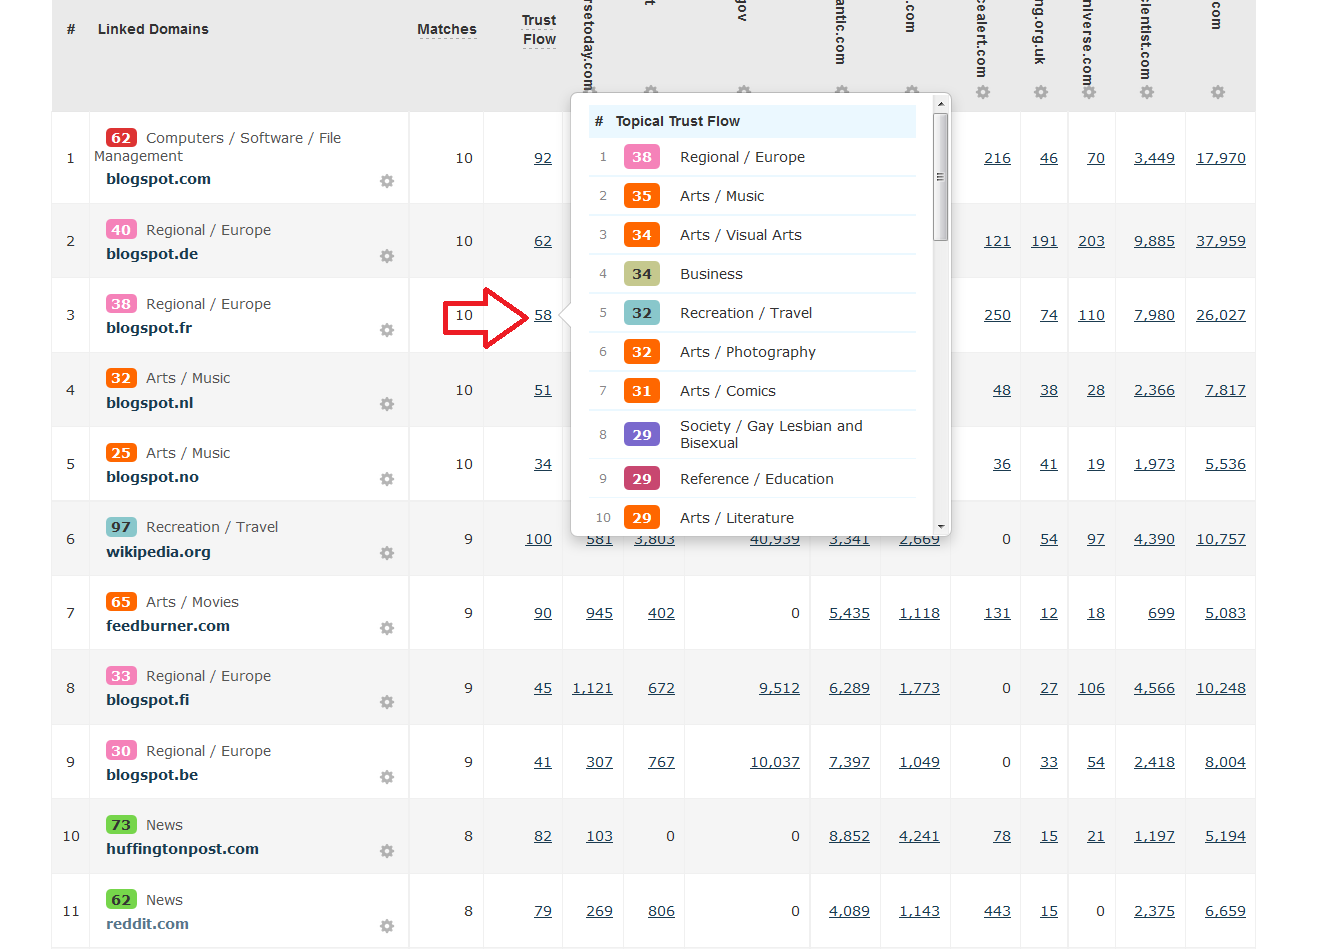Select Arts / Photography in popup list

coord(748,352)
